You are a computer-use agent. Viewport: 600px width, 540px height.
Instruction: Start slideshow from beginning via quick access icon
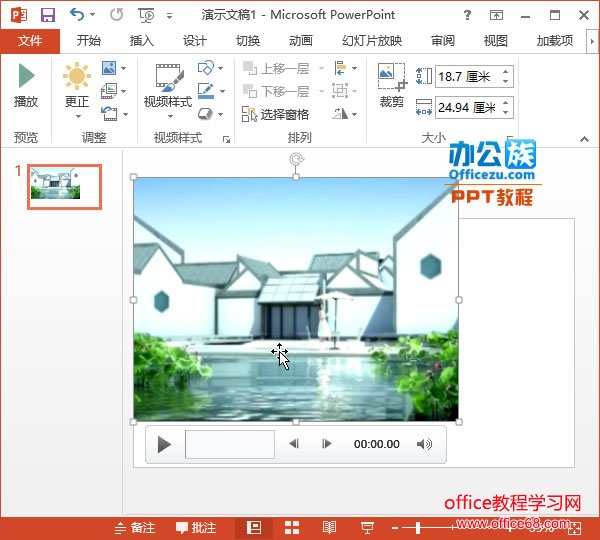(146, 15)
